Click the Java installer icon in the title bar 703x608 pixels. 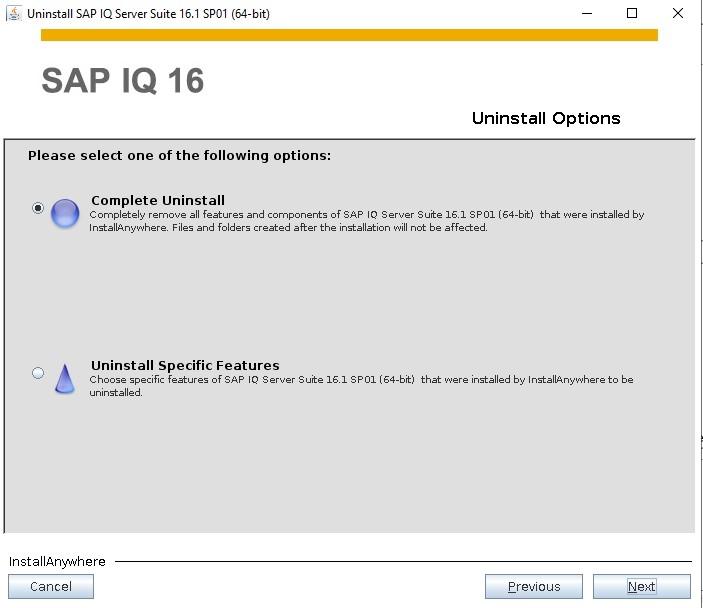tap(14, 13)
